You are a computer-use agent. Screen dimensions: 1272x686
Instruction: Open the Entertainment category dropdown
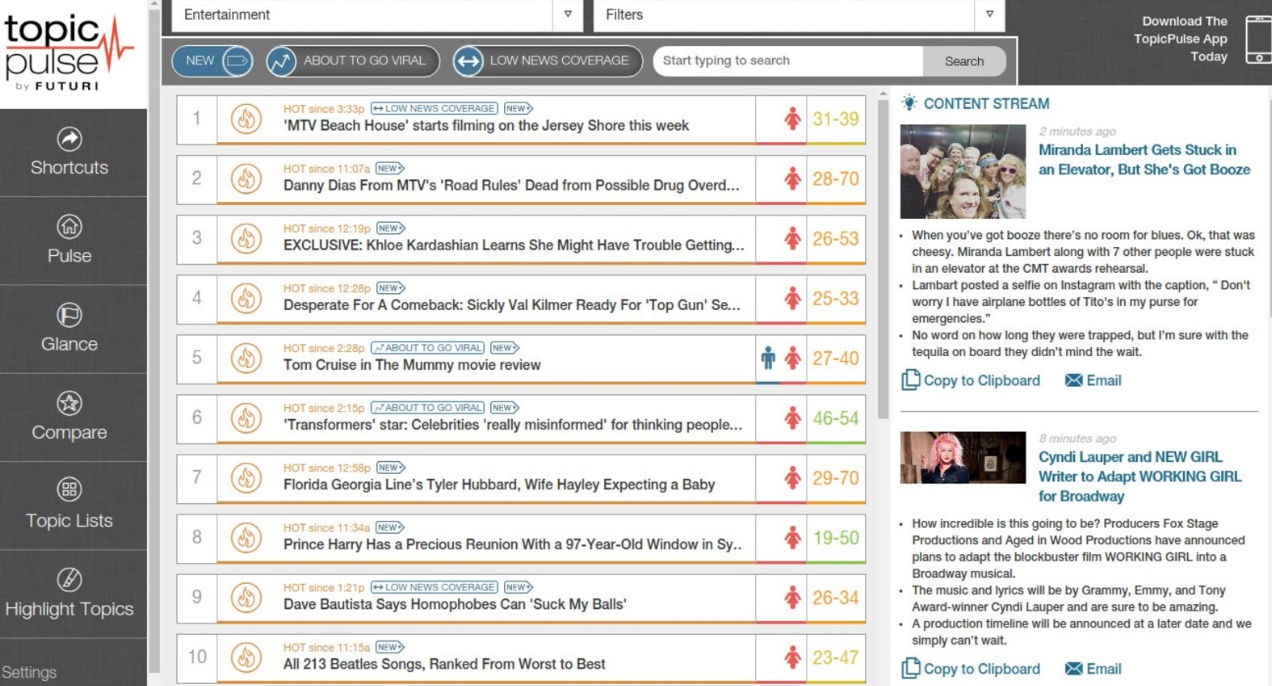pyautogui.click(x=568, y=15)
